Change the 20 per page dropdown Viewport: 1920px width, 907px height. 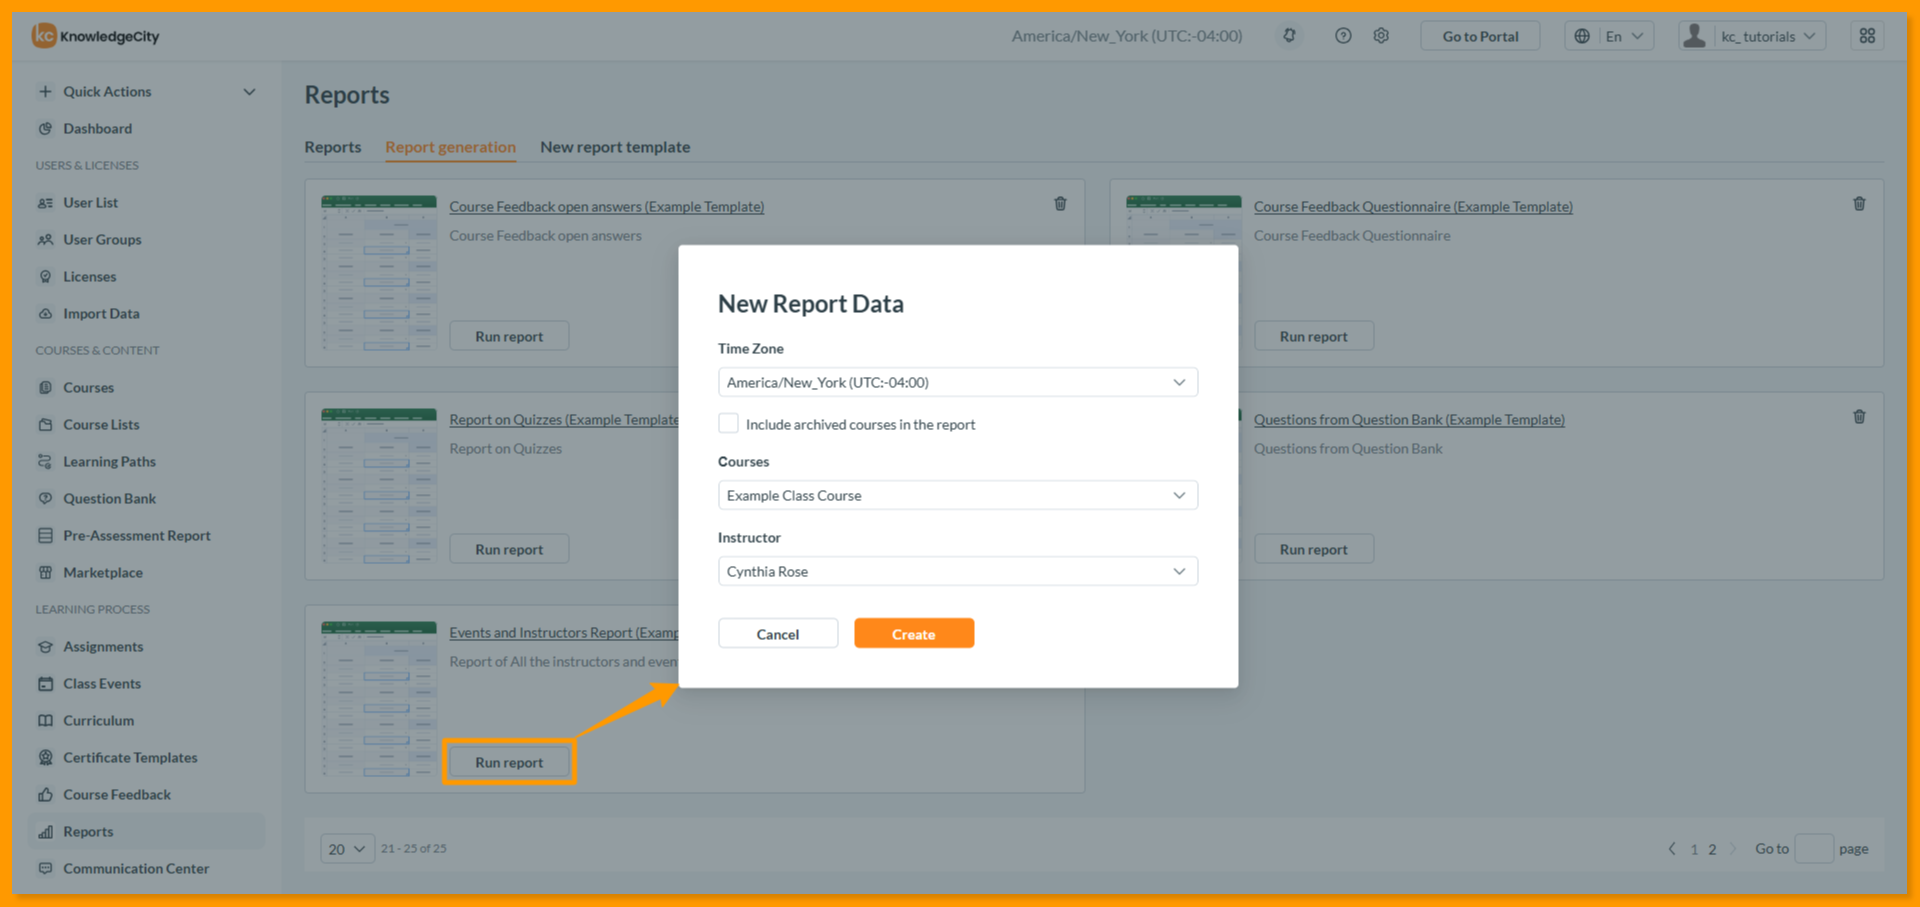347,848
